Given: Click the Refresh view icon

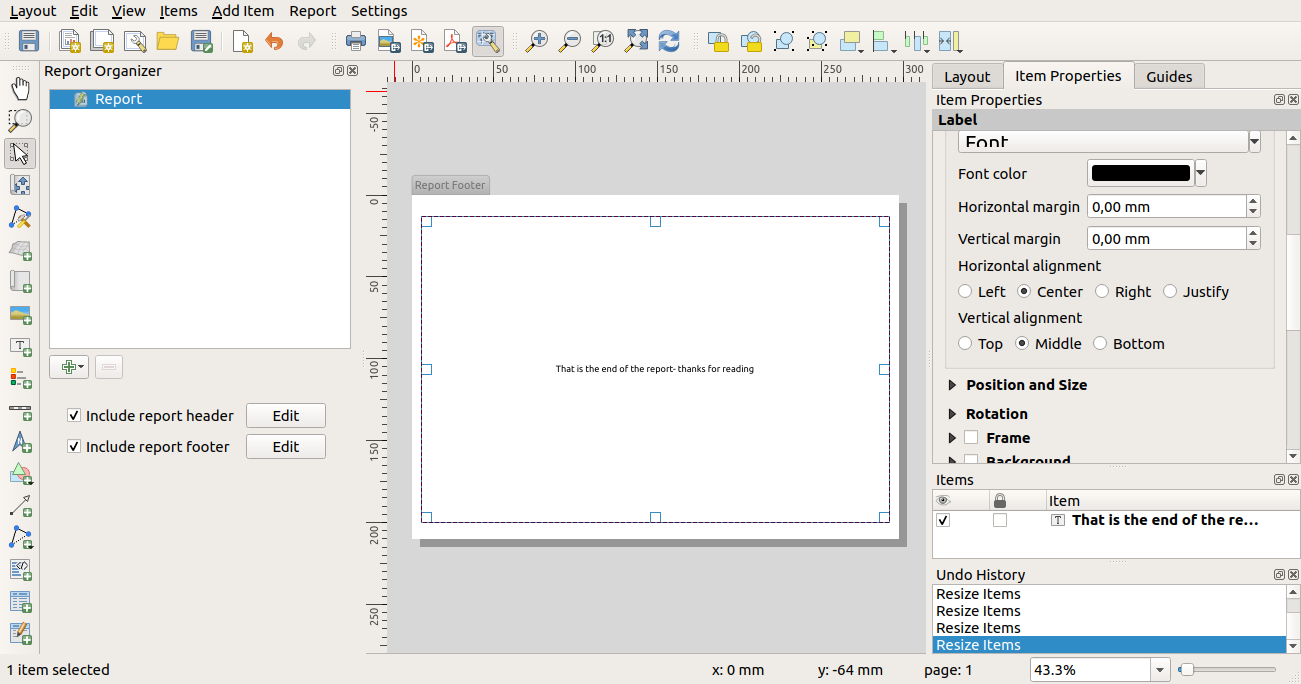Looking at the screenshot, I should (x=669, y=41).
